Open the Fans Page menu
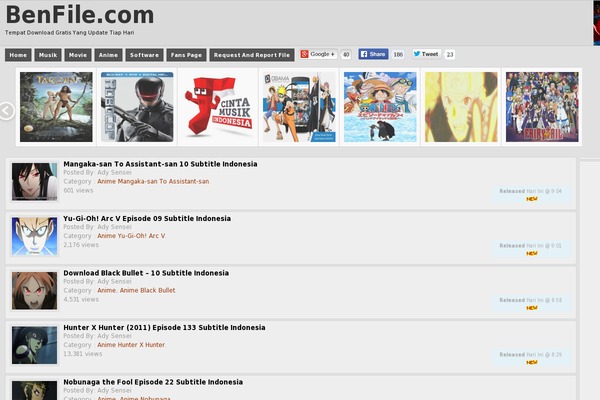 point(186,55)
